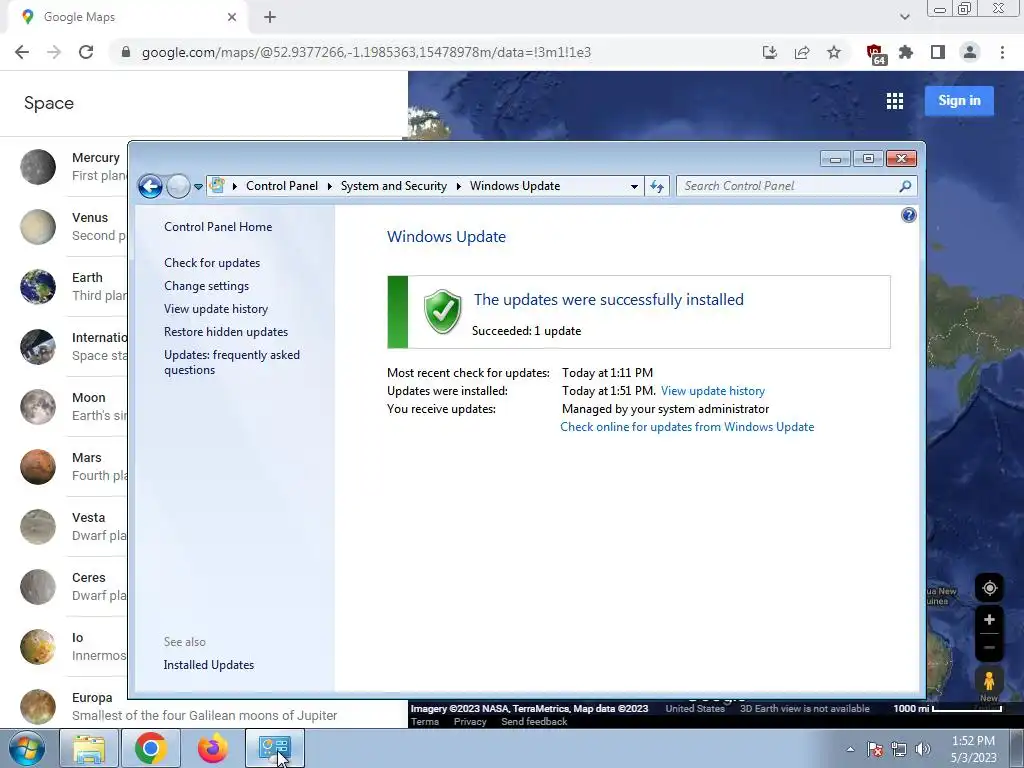Reload the Google Maps page
The width and height of the screenshot is (1024, 768).
tap(86, 52)
